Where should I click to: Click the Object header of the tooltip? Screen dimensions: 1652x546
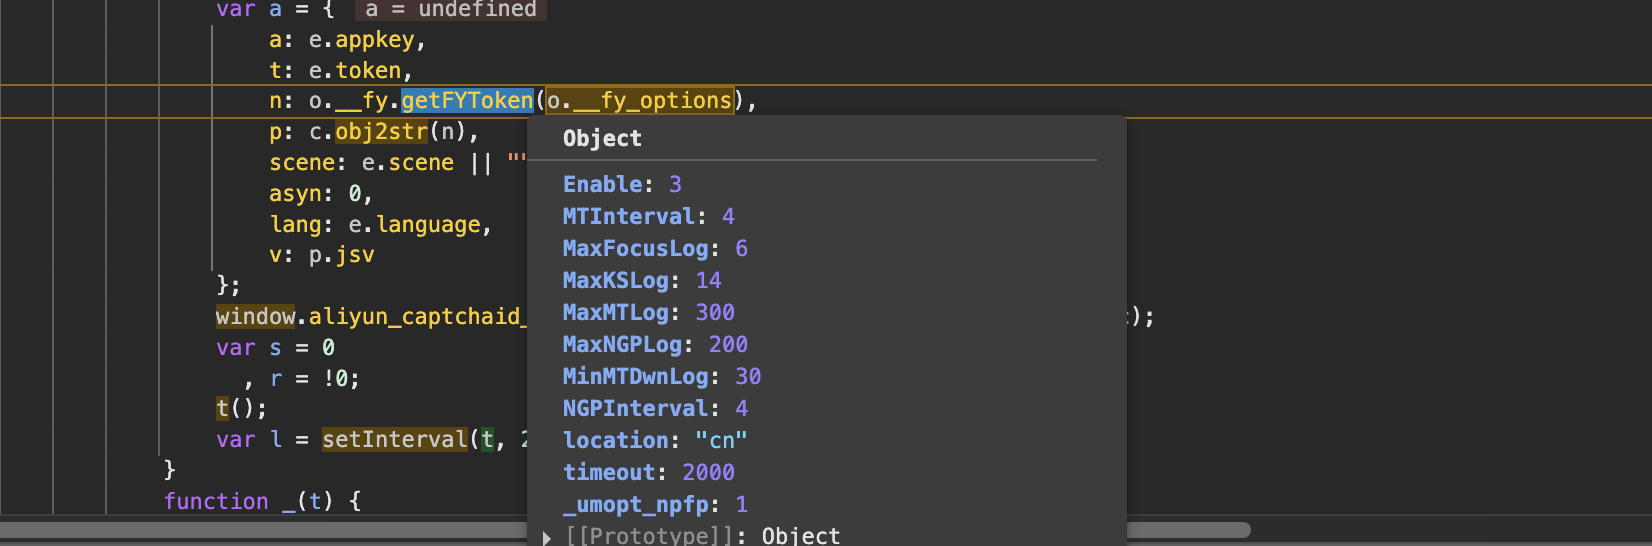click(602, 139)
